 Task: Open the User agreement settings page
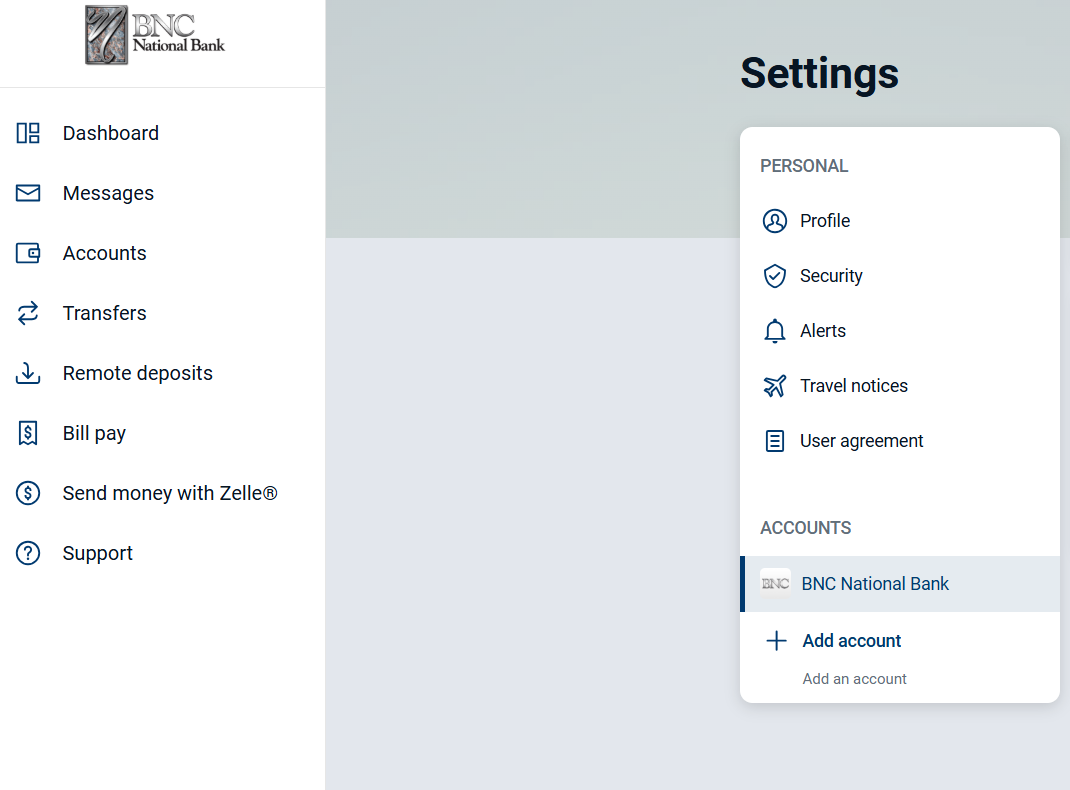[x=861, y=441]
